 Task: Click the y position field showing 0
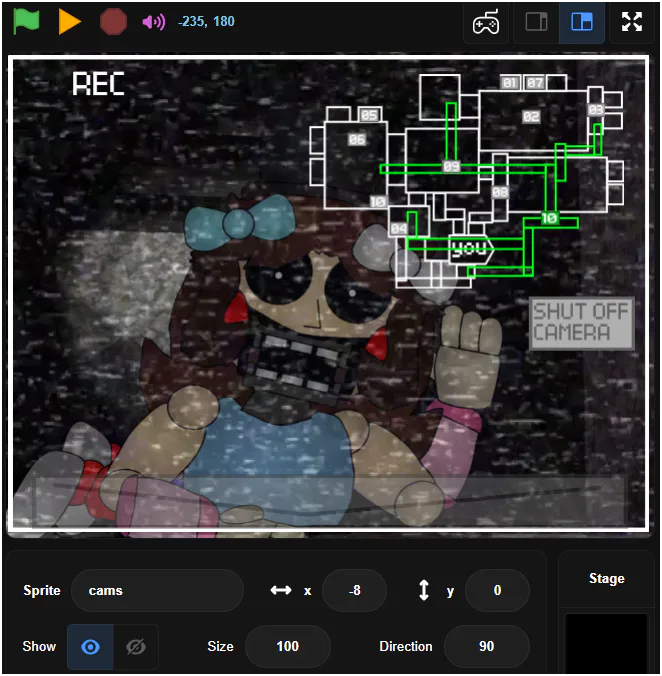(x=497, y=590)
